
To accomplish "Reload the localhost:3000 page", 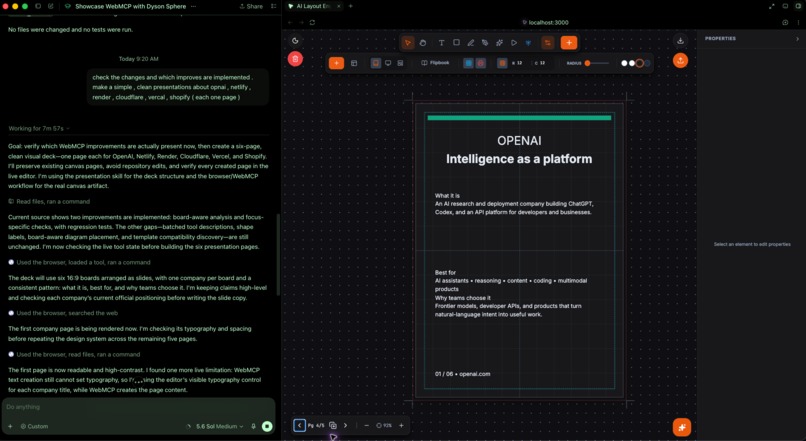I will pos(312,23).
